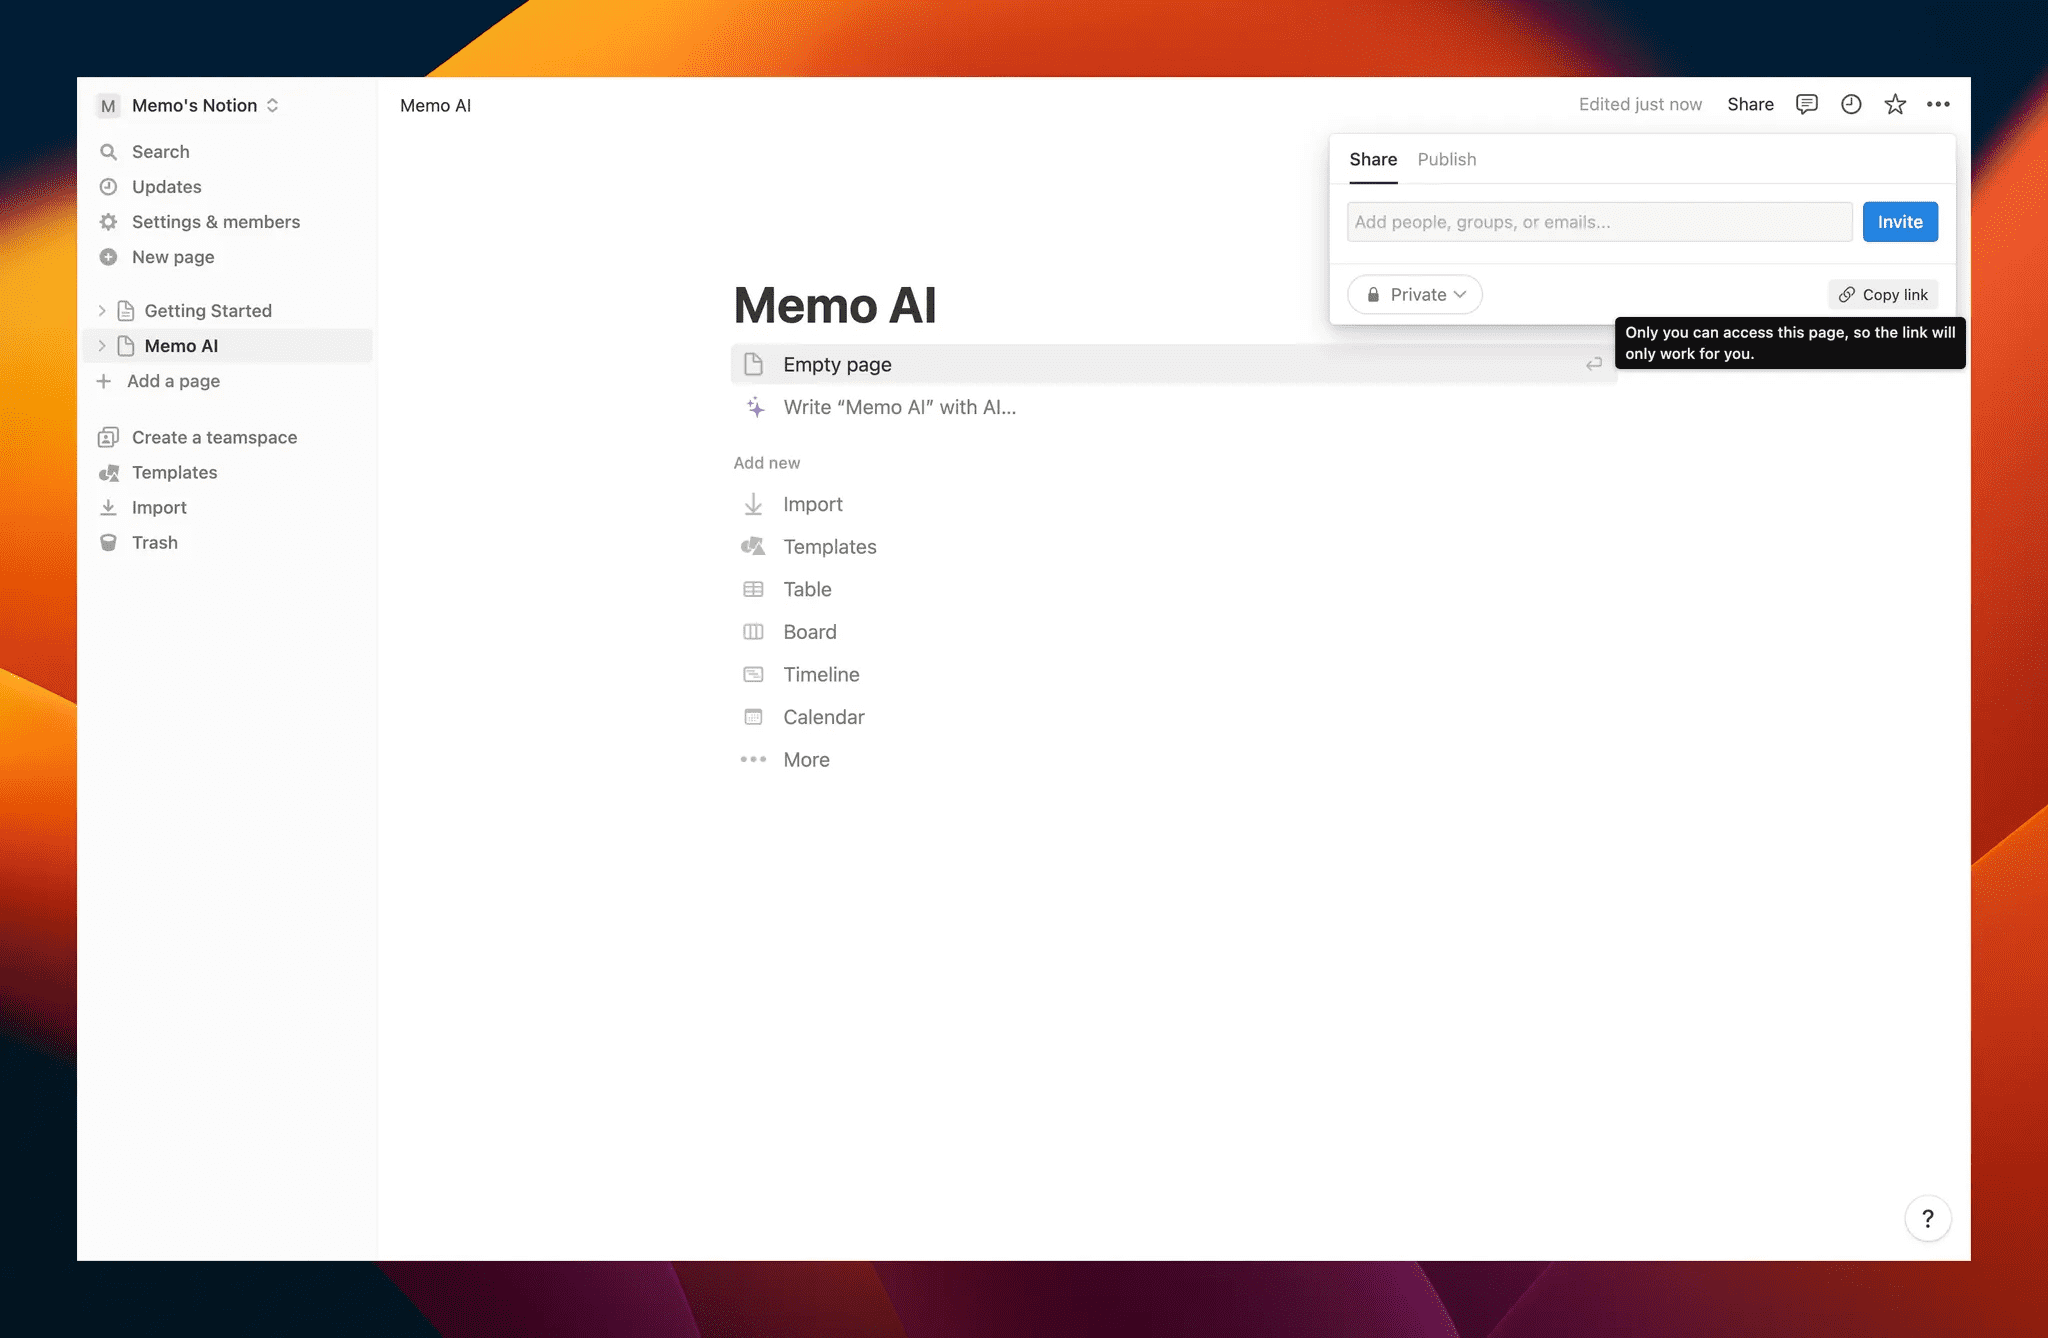Click the Table grid icon

[x=753, y=589]
